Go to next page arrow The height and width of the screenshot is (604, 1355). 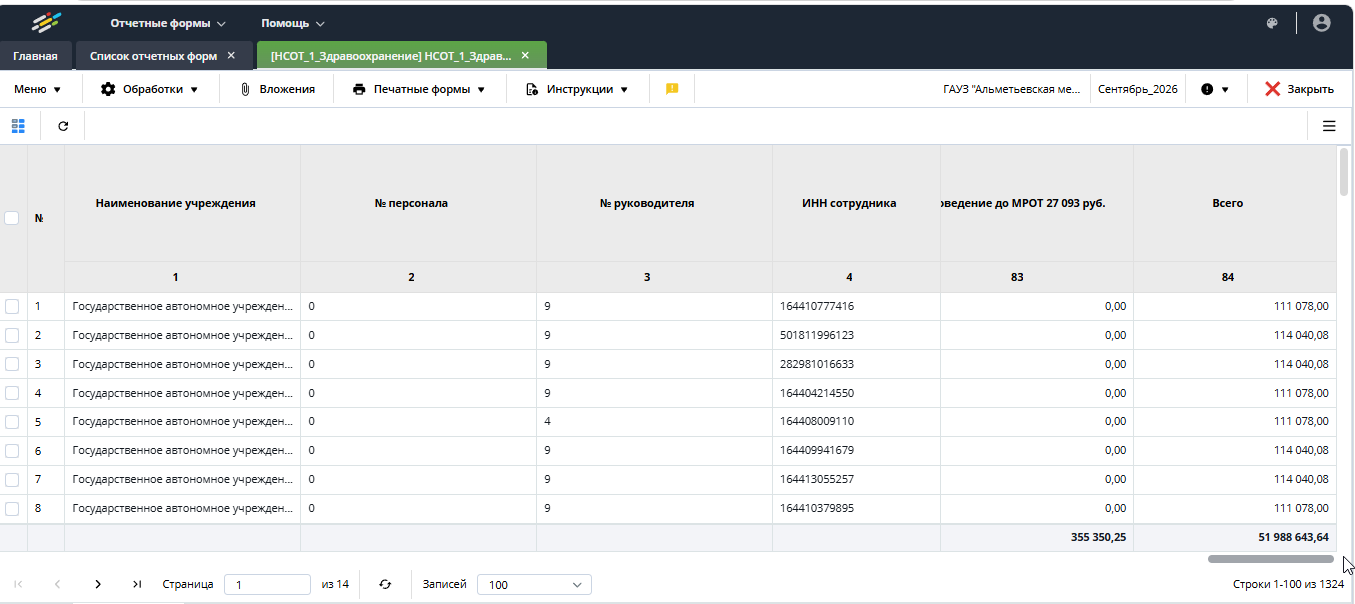tap(97, 584)
